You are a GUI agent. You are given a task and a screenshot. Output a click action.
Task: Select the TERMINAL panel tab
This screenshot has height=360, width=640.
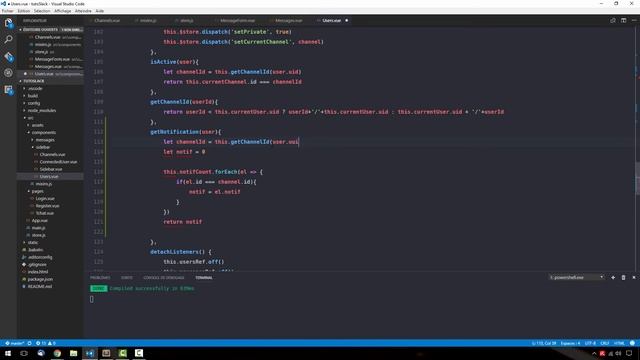click(x=204, y=278)
